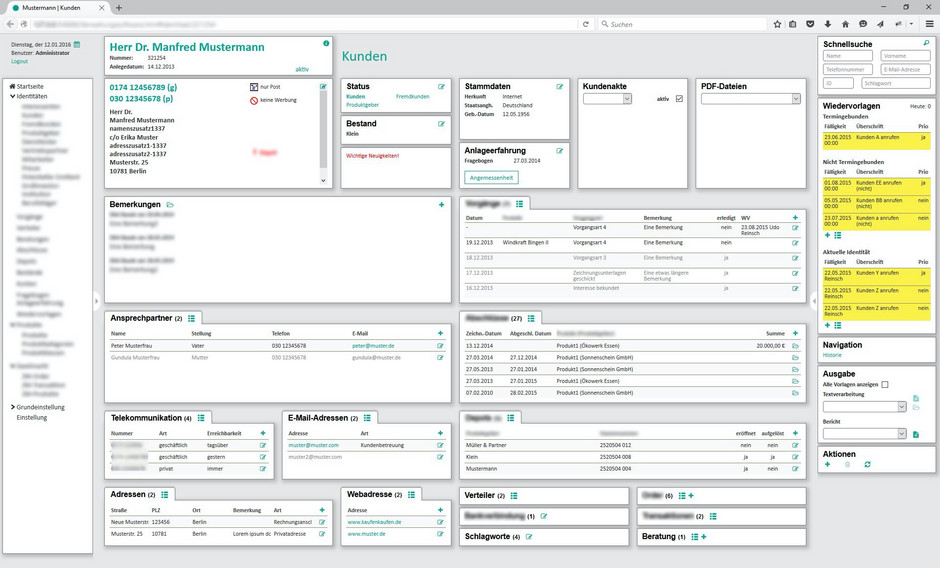Edit the Anlageerfahrung panel
This screenshot has height=568, width=940.
click(x=559, y=151)
